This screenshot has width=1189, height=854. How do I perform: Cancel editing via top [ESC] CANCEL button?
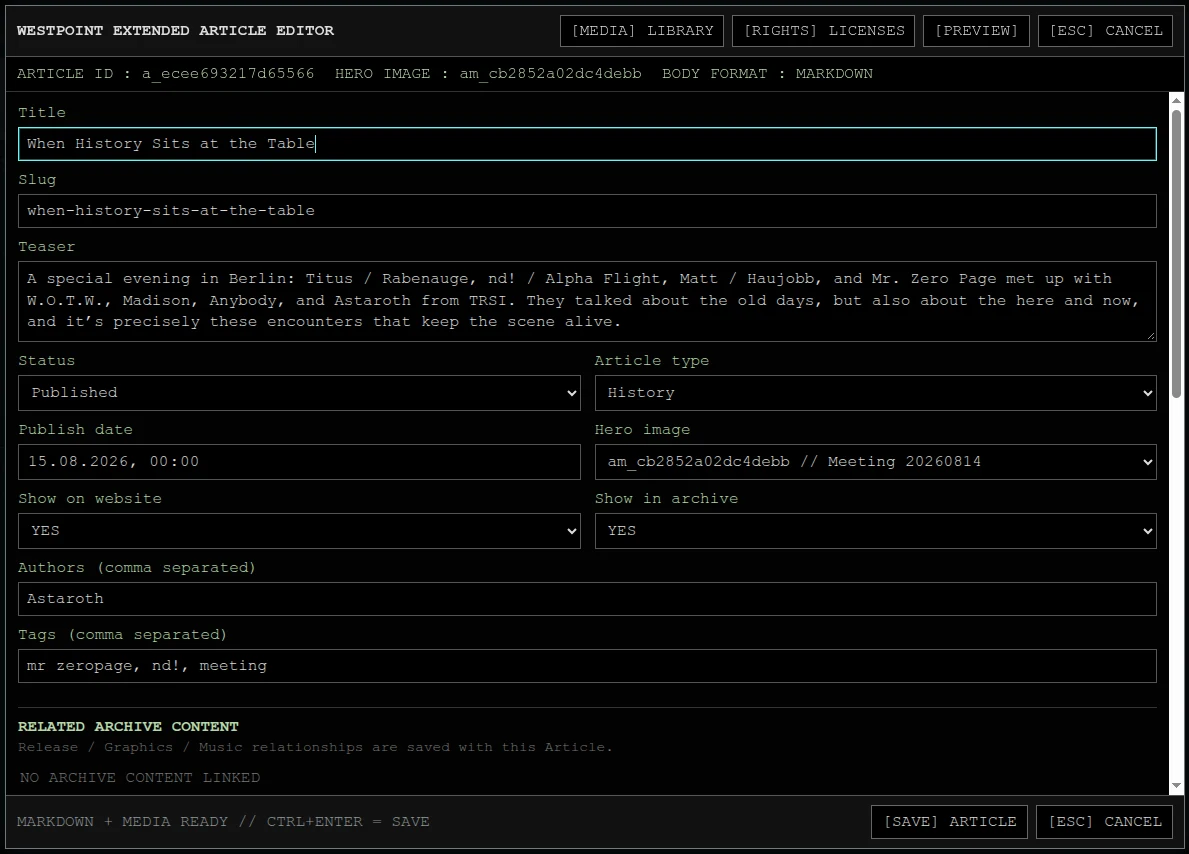pos(1105,31)
